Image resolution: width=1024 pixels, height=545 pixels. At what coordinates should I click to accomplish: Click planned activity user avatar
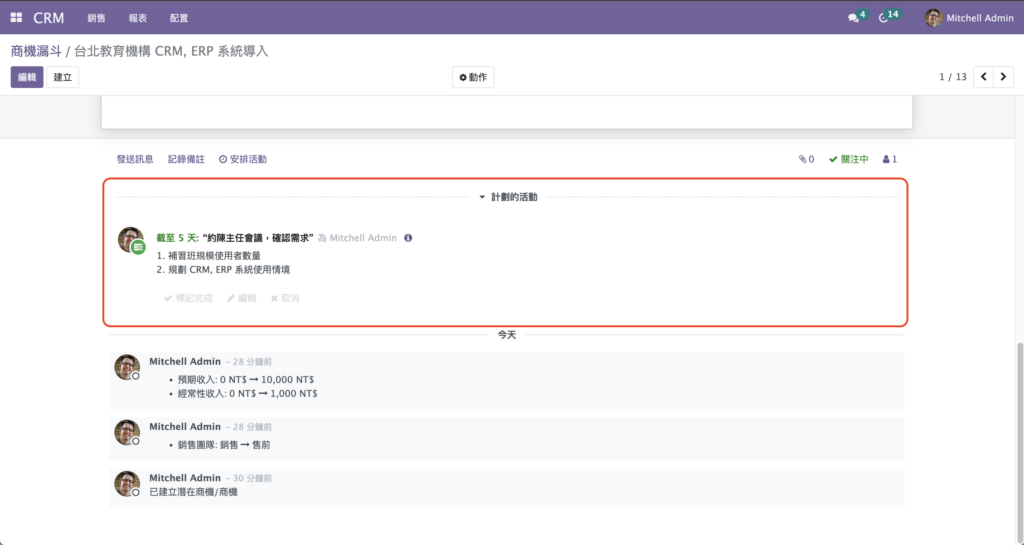coord(131,240)
